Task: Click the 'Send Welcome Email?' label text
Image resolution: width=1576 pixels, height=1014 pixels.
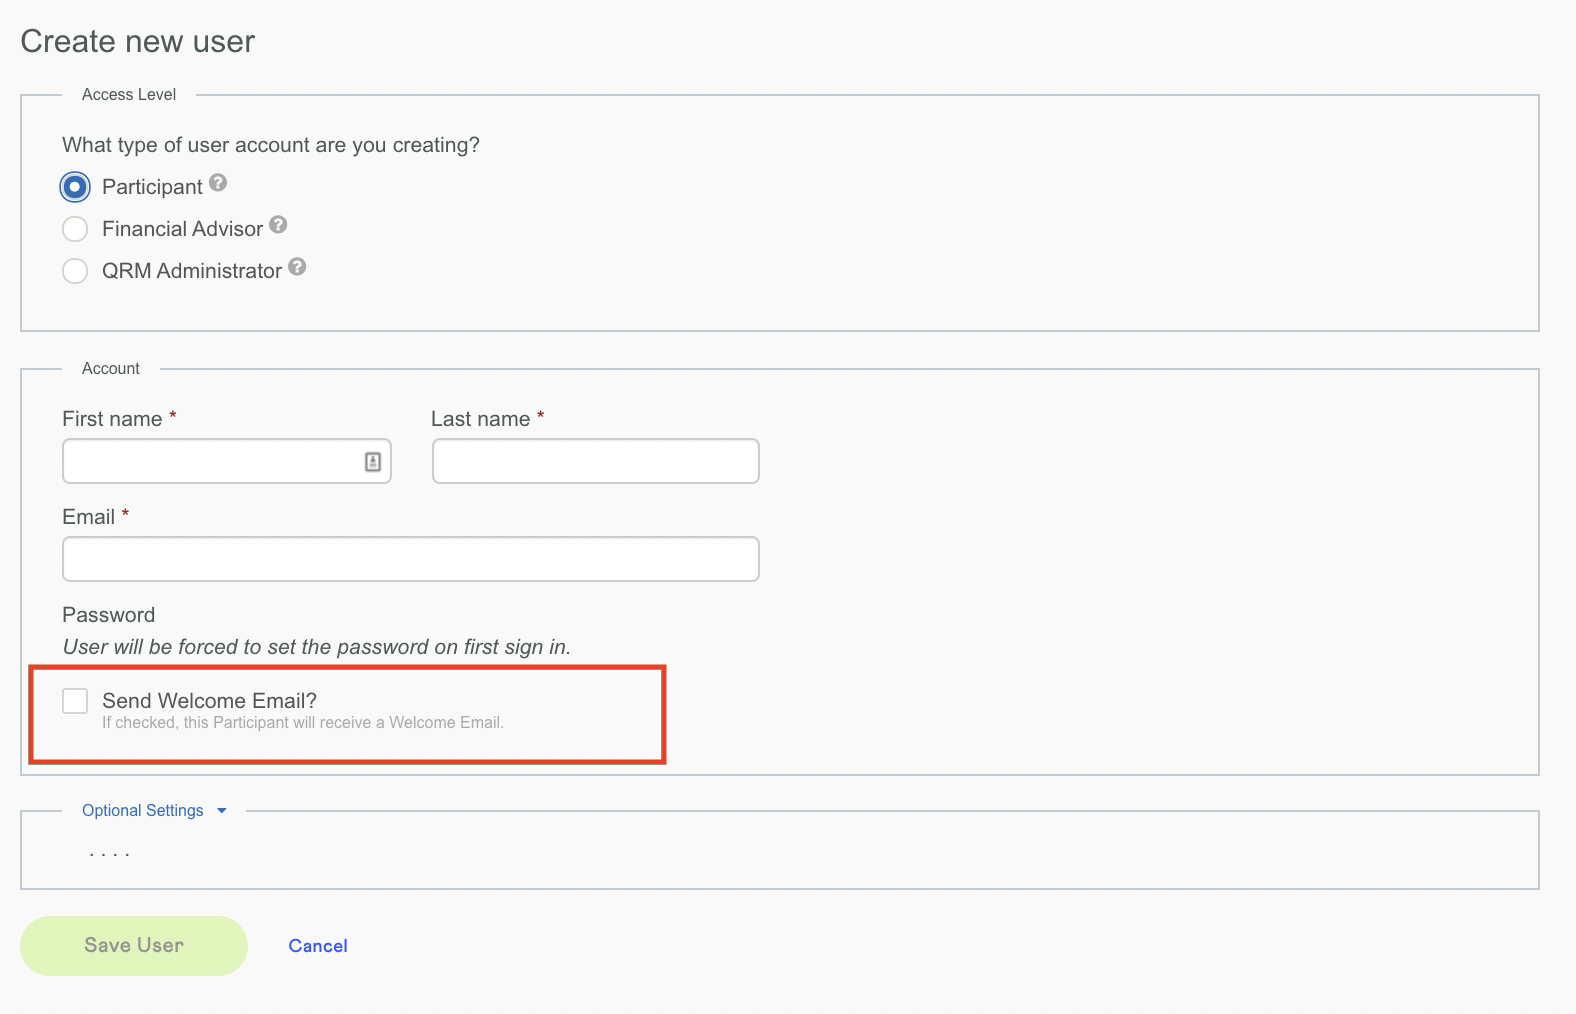Action: 209,701
